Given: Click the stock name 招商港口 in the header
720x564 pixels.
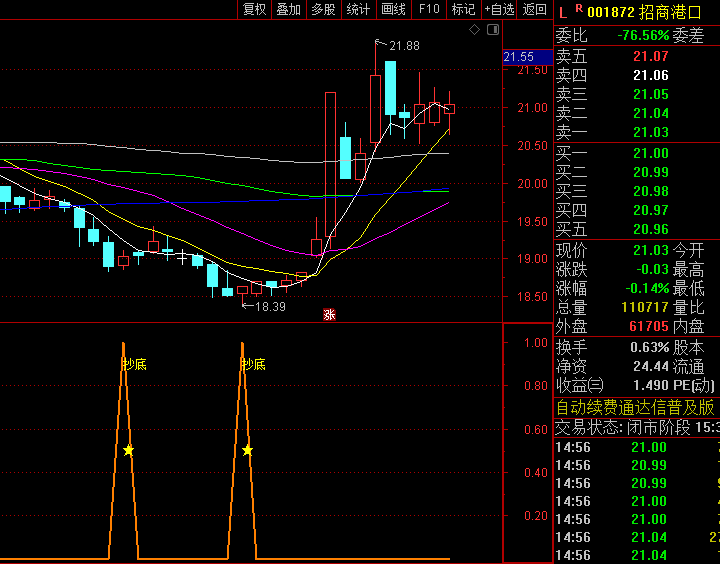Looking at the screenshot, I should pyautogui.click(x=672, y=12).
